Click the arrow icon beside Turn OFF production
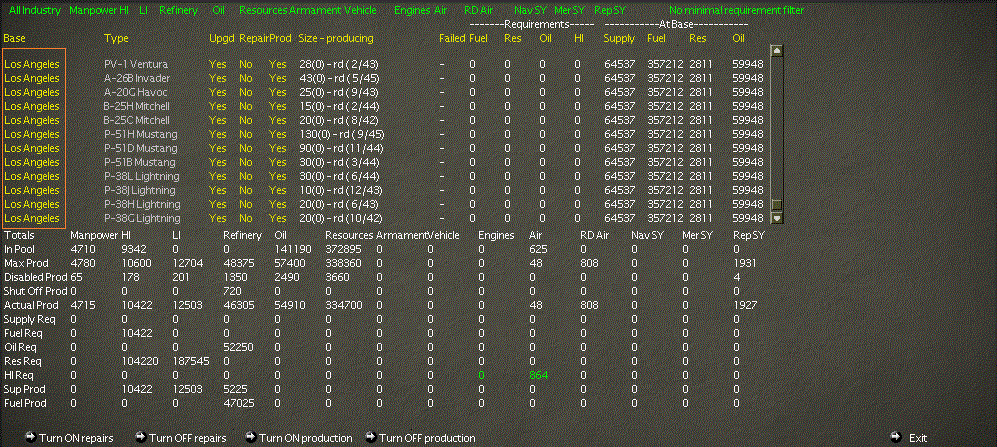This screenshot has height=447, width=997. pyautogui.click(x=371, y=437)
